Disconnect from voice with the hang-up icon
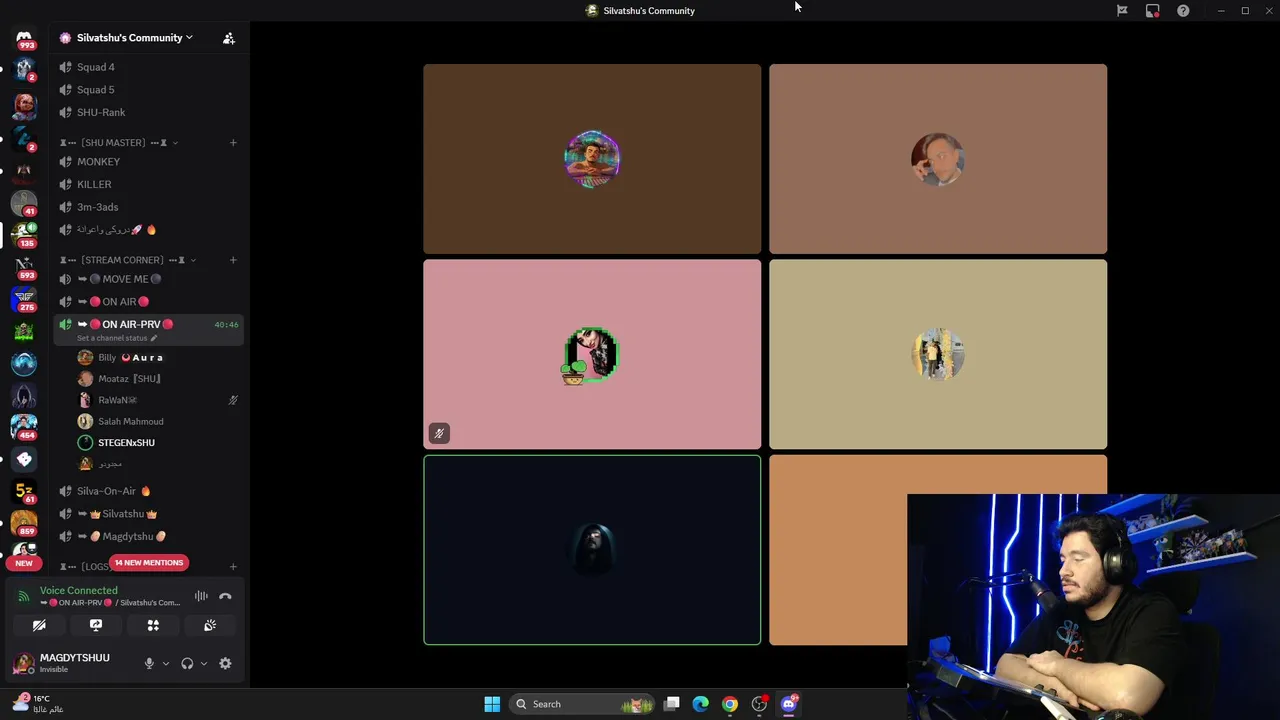Image resolution: width=1280 pixels, height=720 pixels. coord(225,596)
